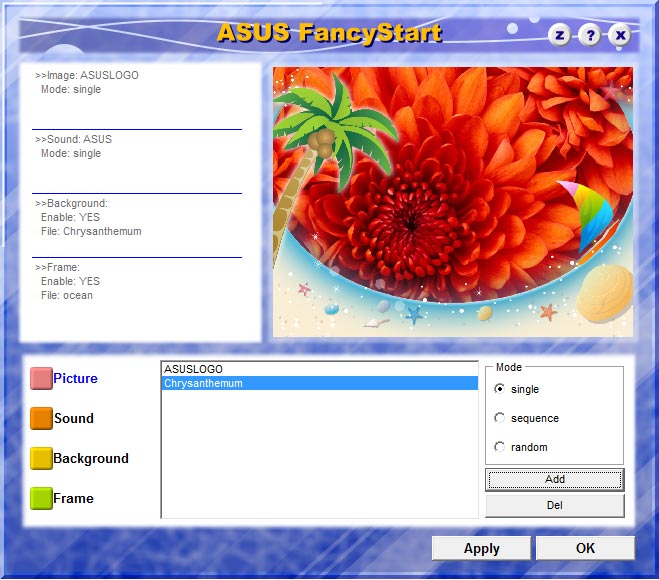Screen dimensions: 659x580
Task: Close FancyStart with the round 'x' icon
Action: pyautogui.click(x=620, y=35)
